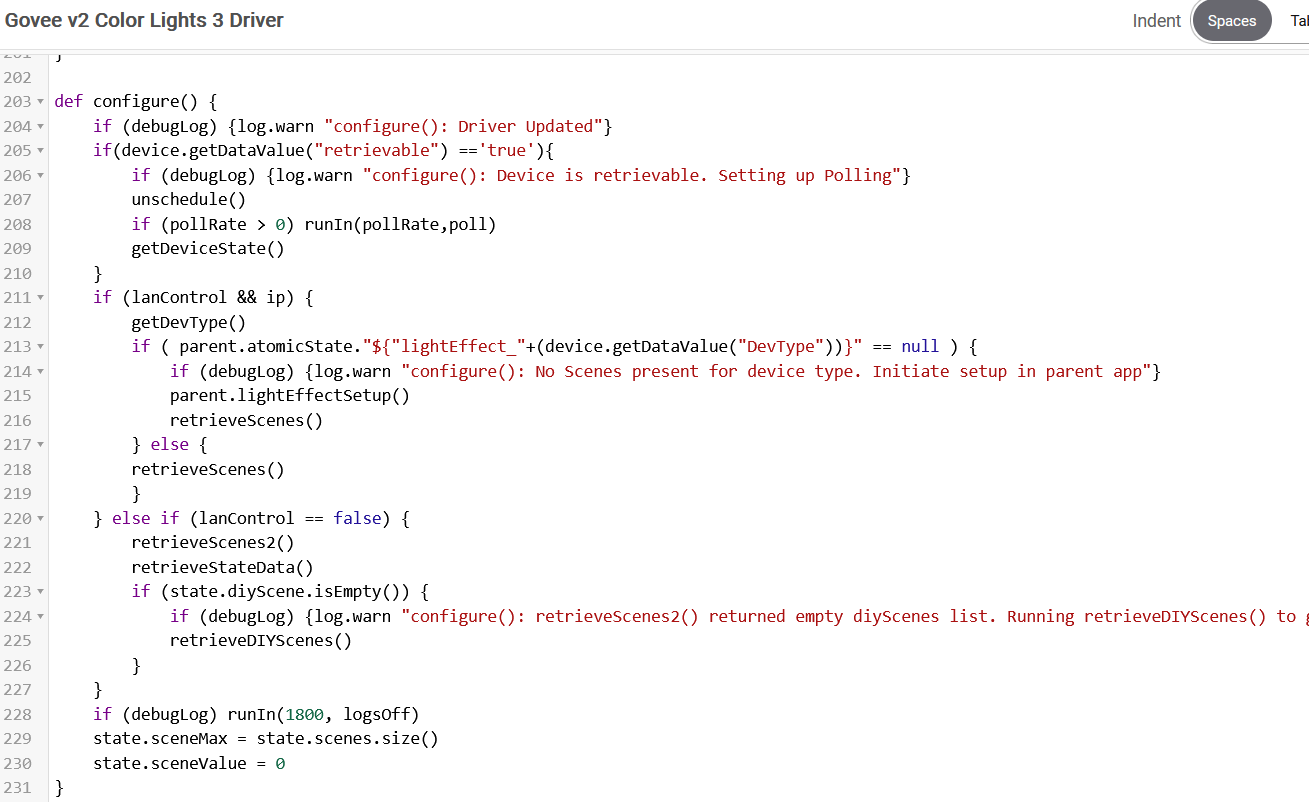
Task: Collapse the fold arrow at line 206
Action: 40,175
